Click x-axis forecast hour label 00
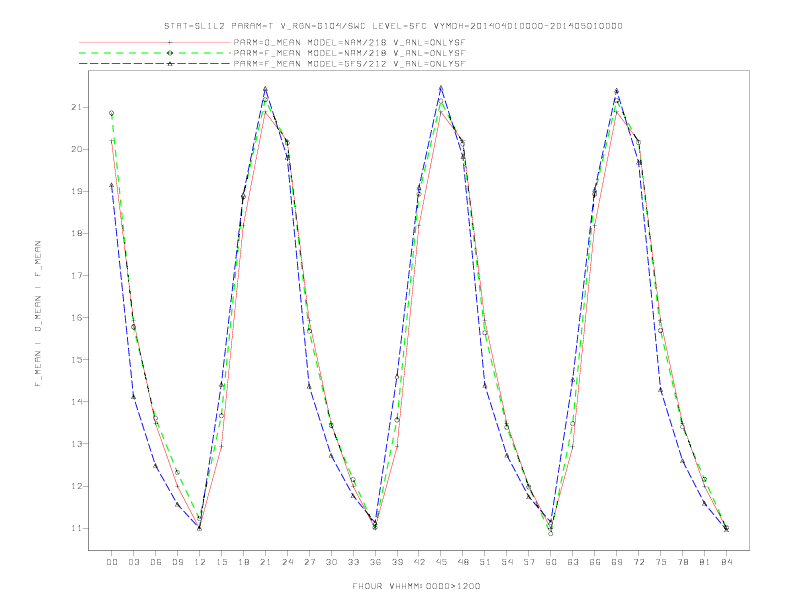This screenshot has width=792, height=612. (x=112, y=562)
